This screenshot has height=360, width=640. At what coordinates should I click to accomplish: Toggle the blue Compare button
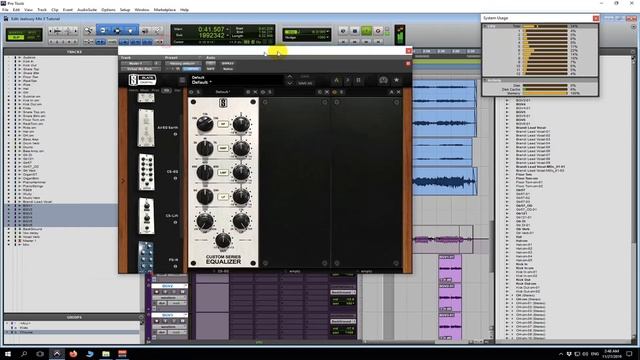click(x=191, y=69)
